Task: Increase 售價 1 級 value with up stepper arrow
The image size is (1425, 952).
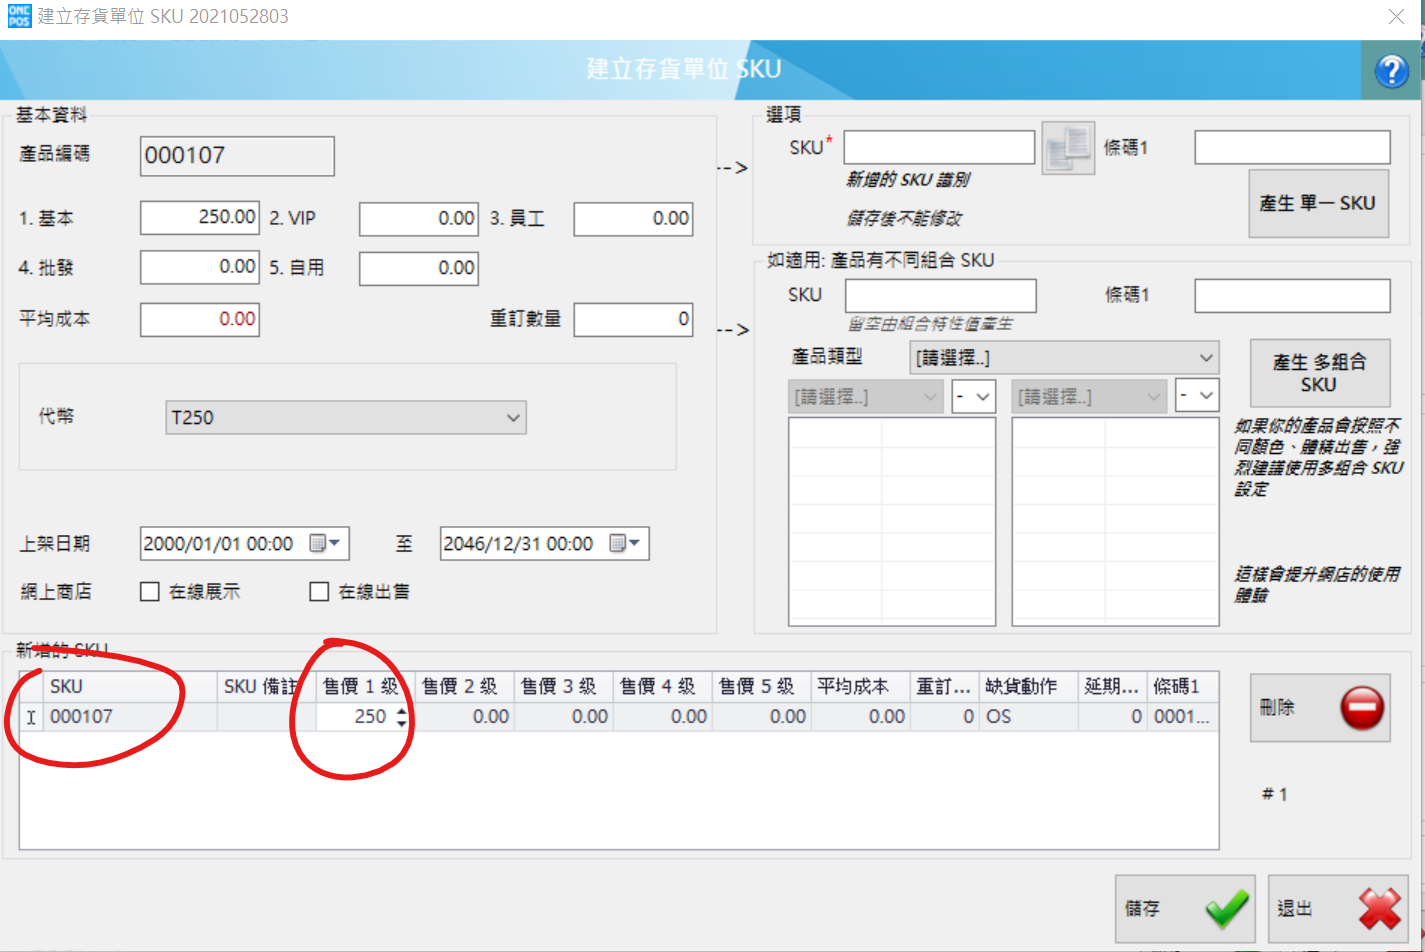Action: pos(402,711)
